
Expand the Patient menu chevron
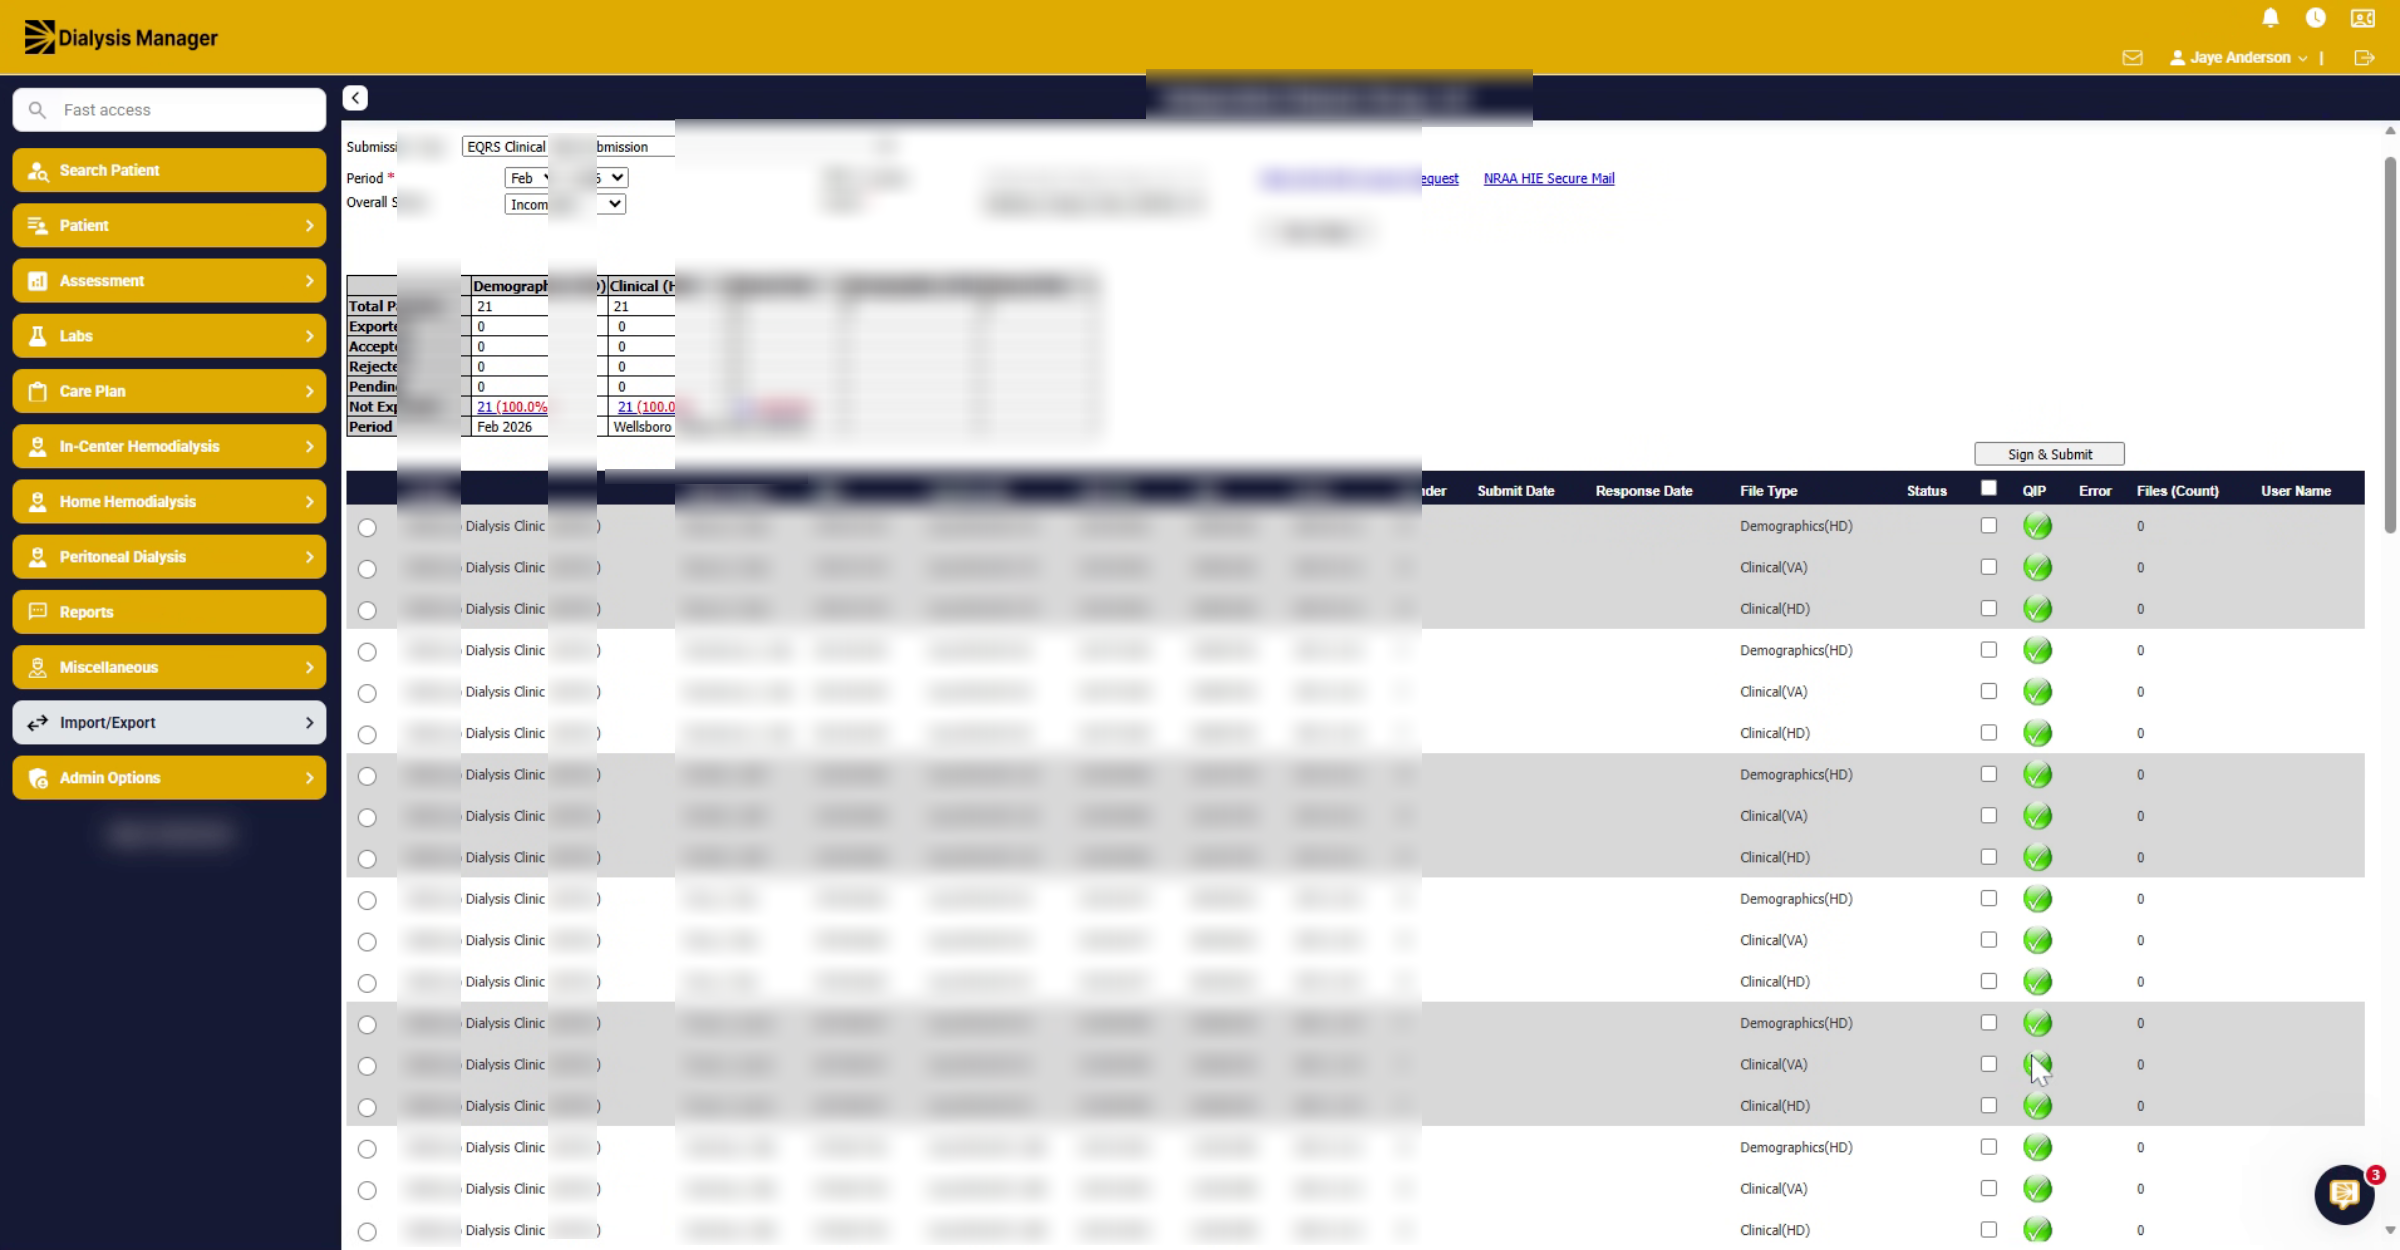[309, 226]
